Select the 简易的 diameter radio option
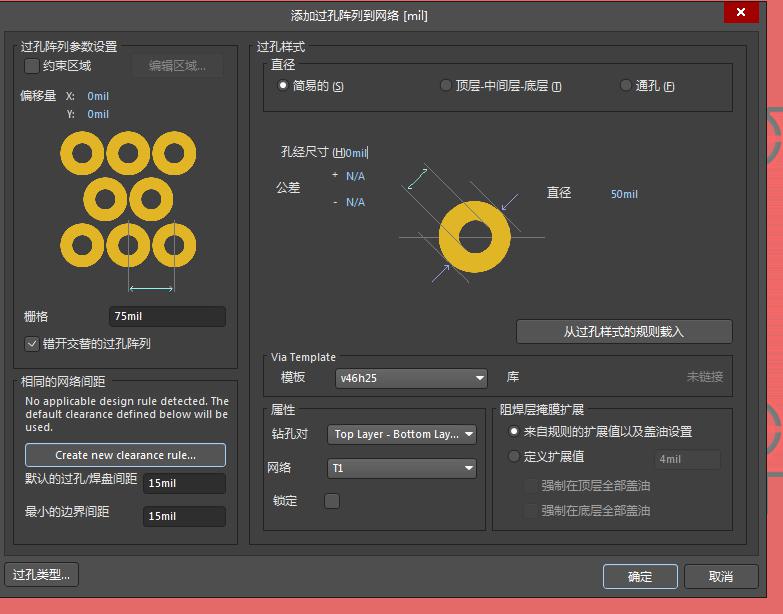This screenshot has height=614, width=783. (x=283, y=86)
